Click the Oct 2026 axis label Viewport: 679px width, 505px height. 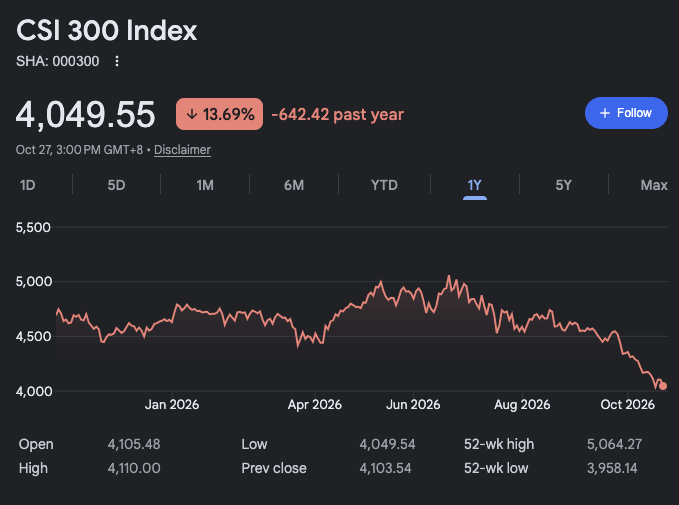point(627,405)
